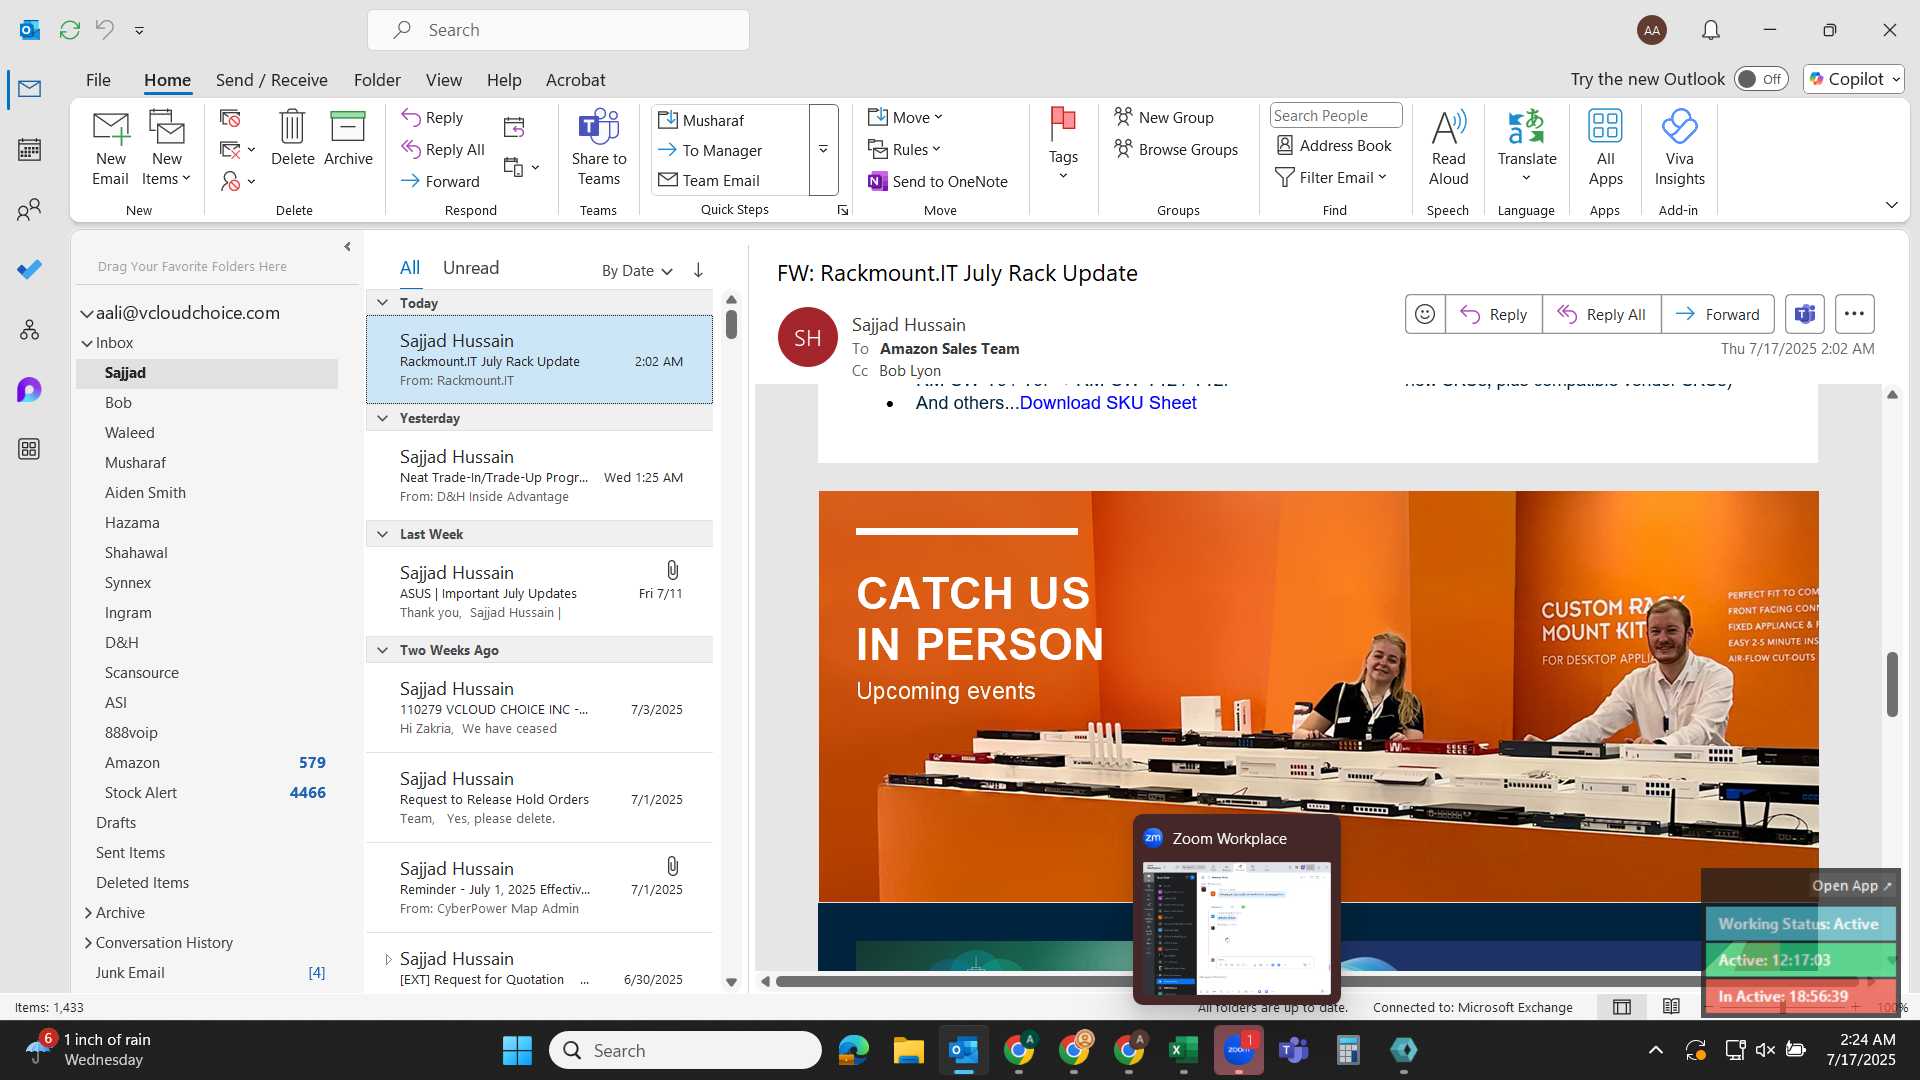1920x1080 pixels.
Task: Click Forward in the reading pane
Action: (1717, 314)
